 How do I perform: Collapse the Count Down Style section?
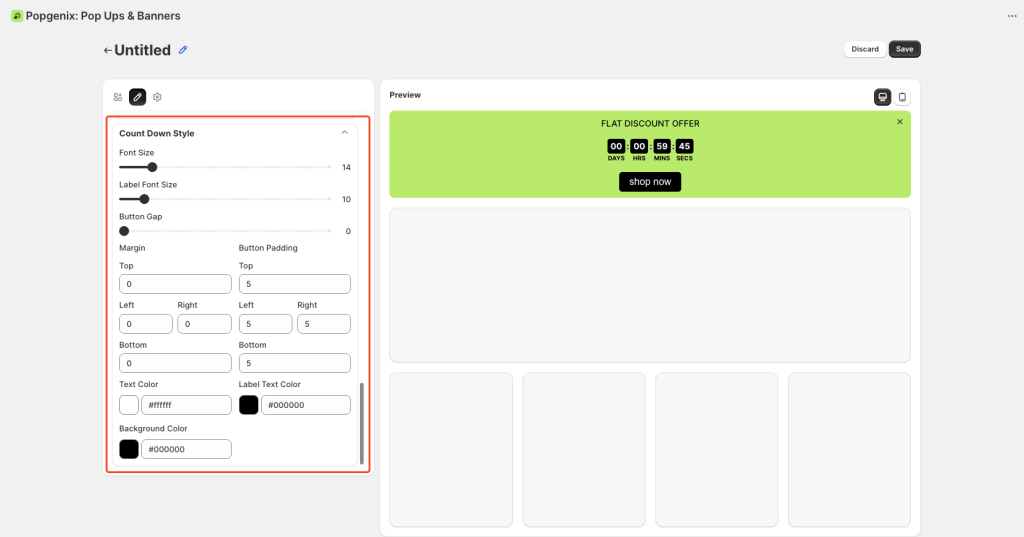point(344,133)
